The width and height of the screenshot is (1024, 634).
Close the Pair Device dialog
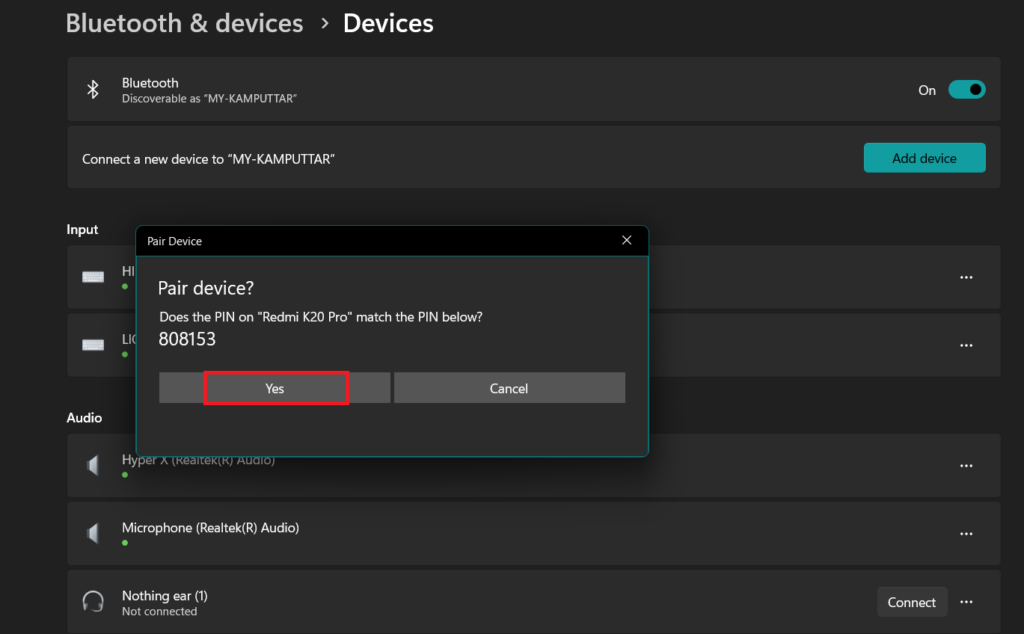coord(627,240)
